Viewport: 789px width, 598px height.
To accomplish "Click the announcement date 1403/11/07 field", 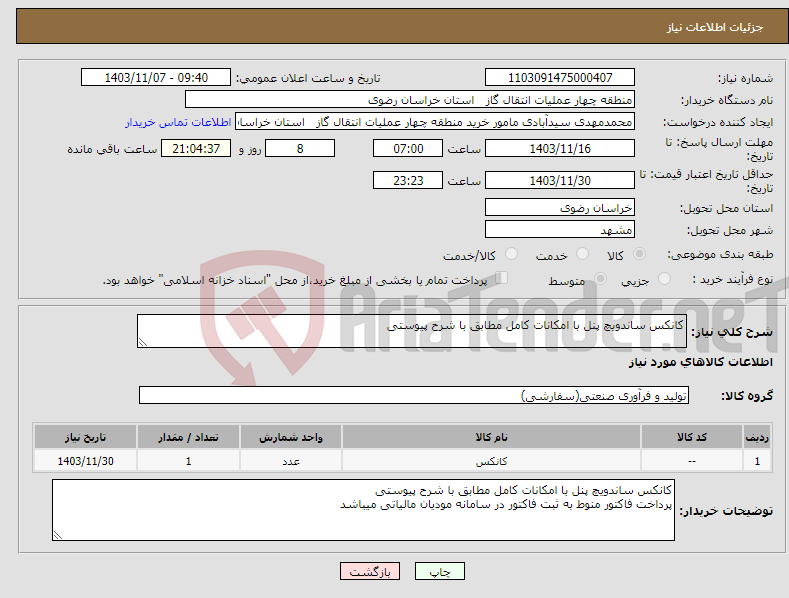I will point(156,78).
